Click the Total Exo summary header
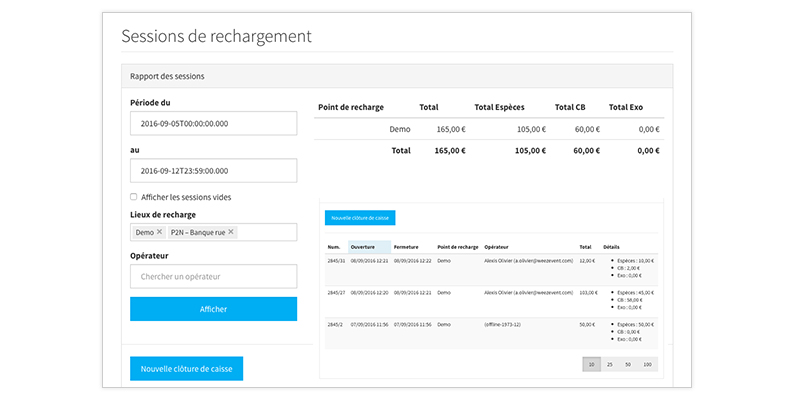 tap(626, 107)
